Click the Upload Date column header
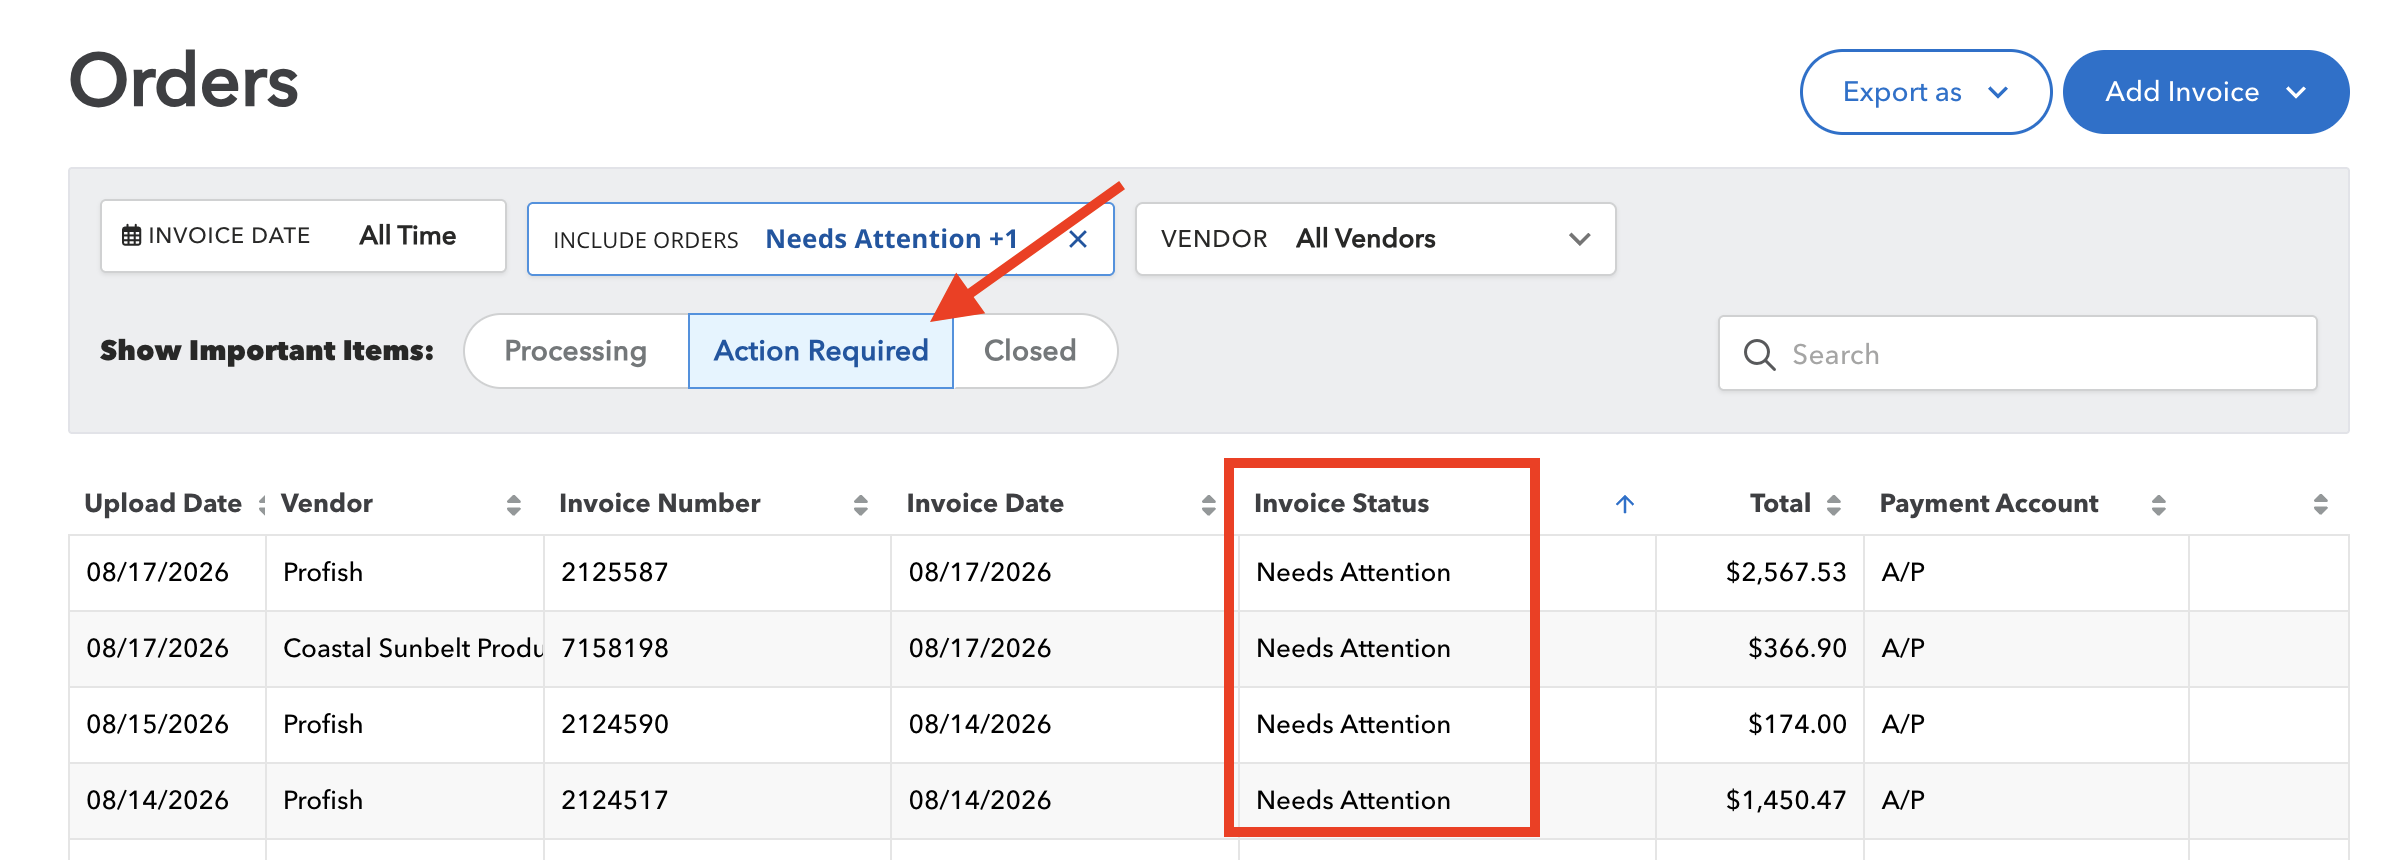This screenshot has width=2400, height=860. point(163,503)
